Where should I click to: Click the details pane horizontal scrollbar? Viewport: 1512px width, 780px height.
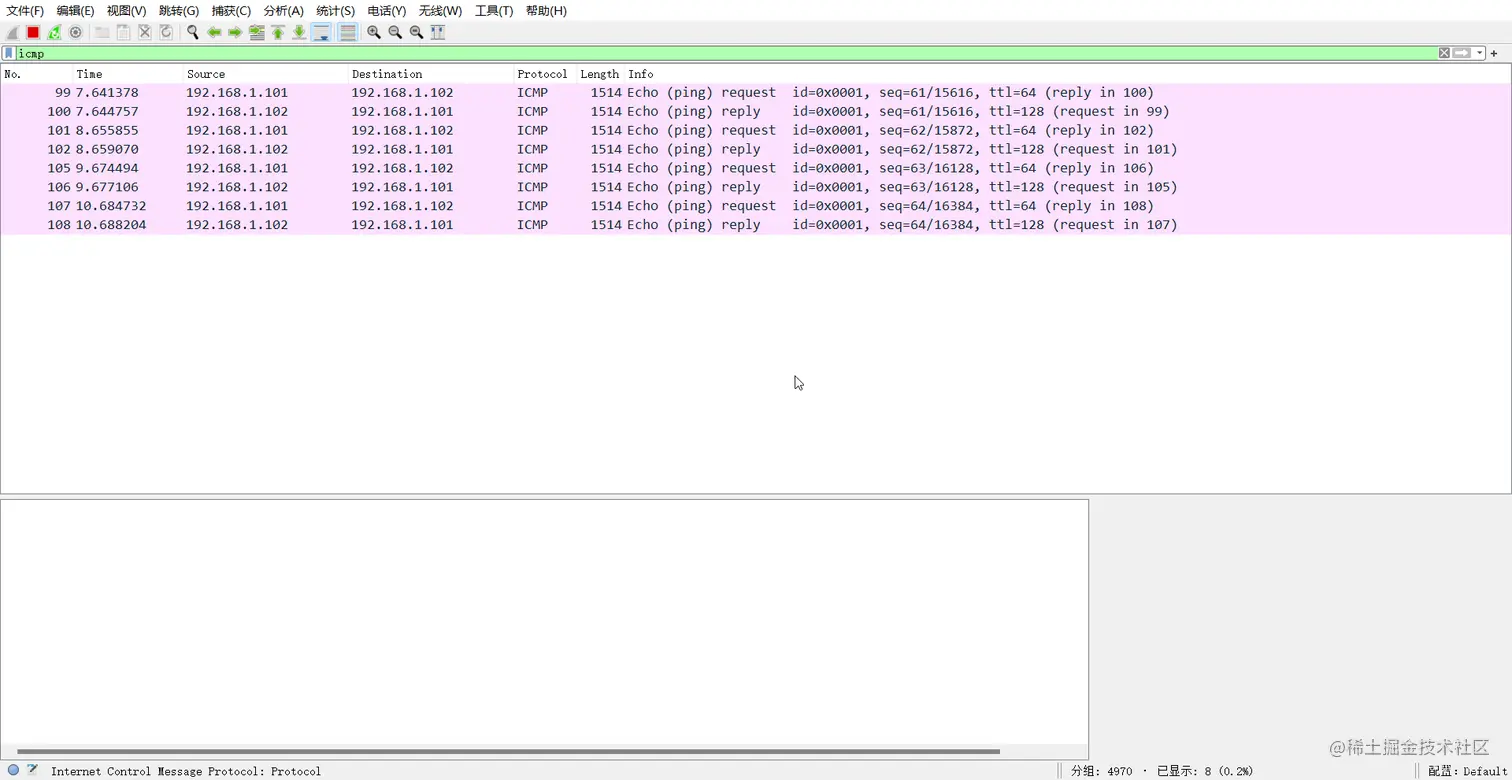[508, 751]
